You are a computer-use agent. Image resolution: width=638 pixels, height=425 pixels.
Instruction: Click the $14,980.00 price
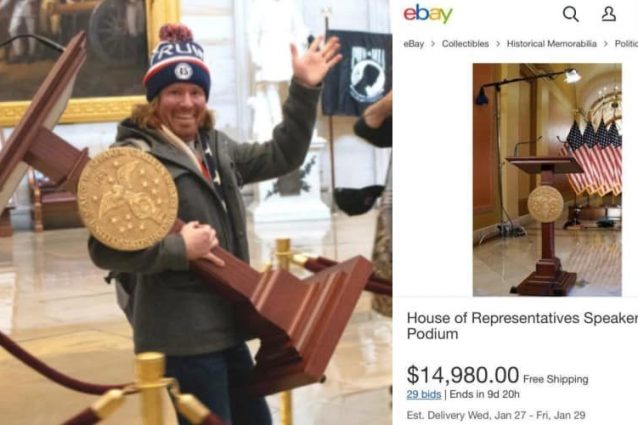click(x=463, y=375)
